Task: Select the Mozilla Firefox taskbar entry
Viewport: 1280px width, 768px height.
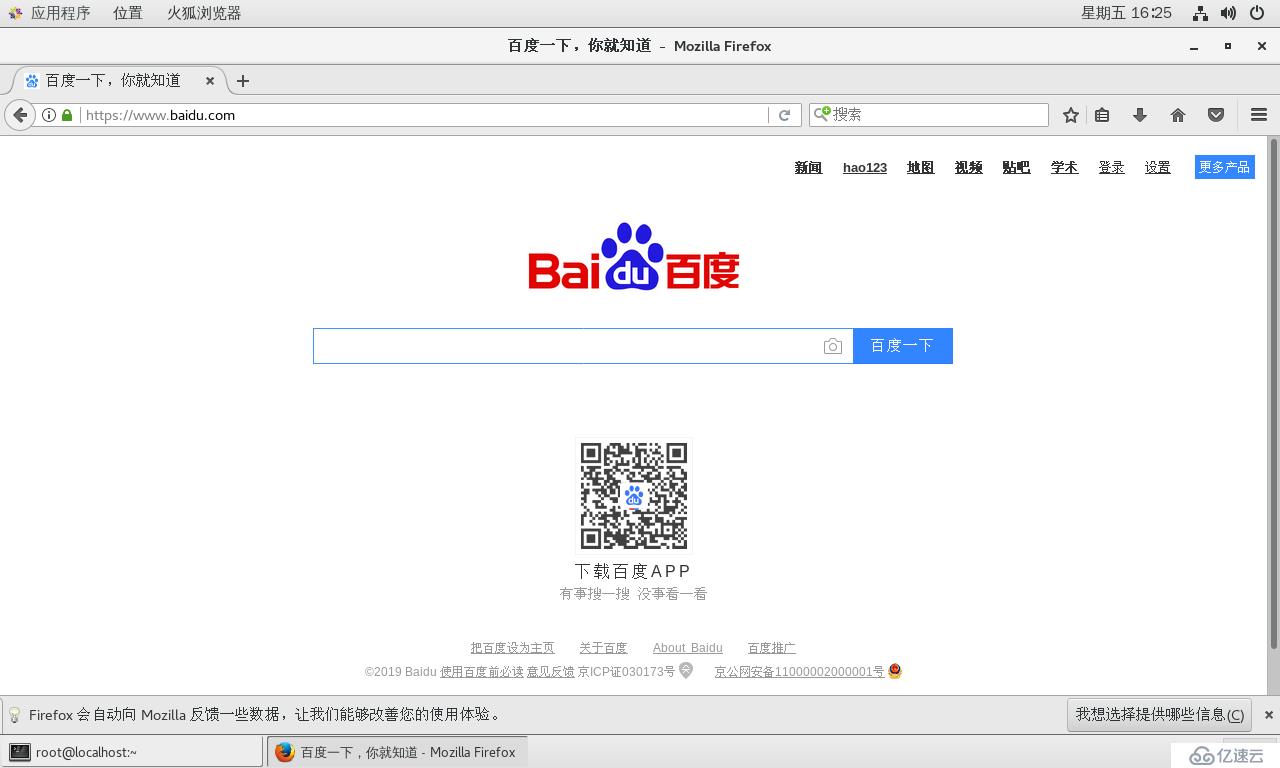Action: (x=397, y=752)
